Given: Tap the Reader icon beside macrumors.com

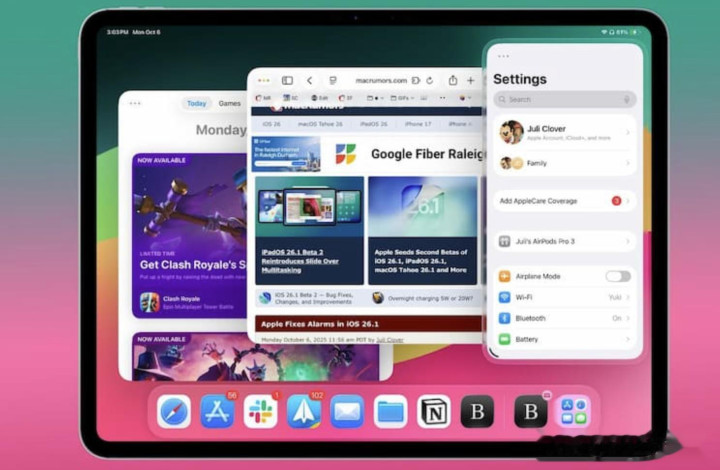Looking at the screenshot, I should pos(416,81).
